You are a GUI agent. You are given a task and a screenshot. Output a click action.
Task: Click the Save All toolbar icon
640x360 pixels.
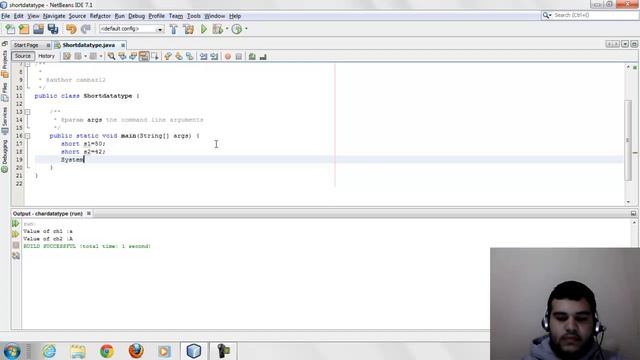point(53,29)
